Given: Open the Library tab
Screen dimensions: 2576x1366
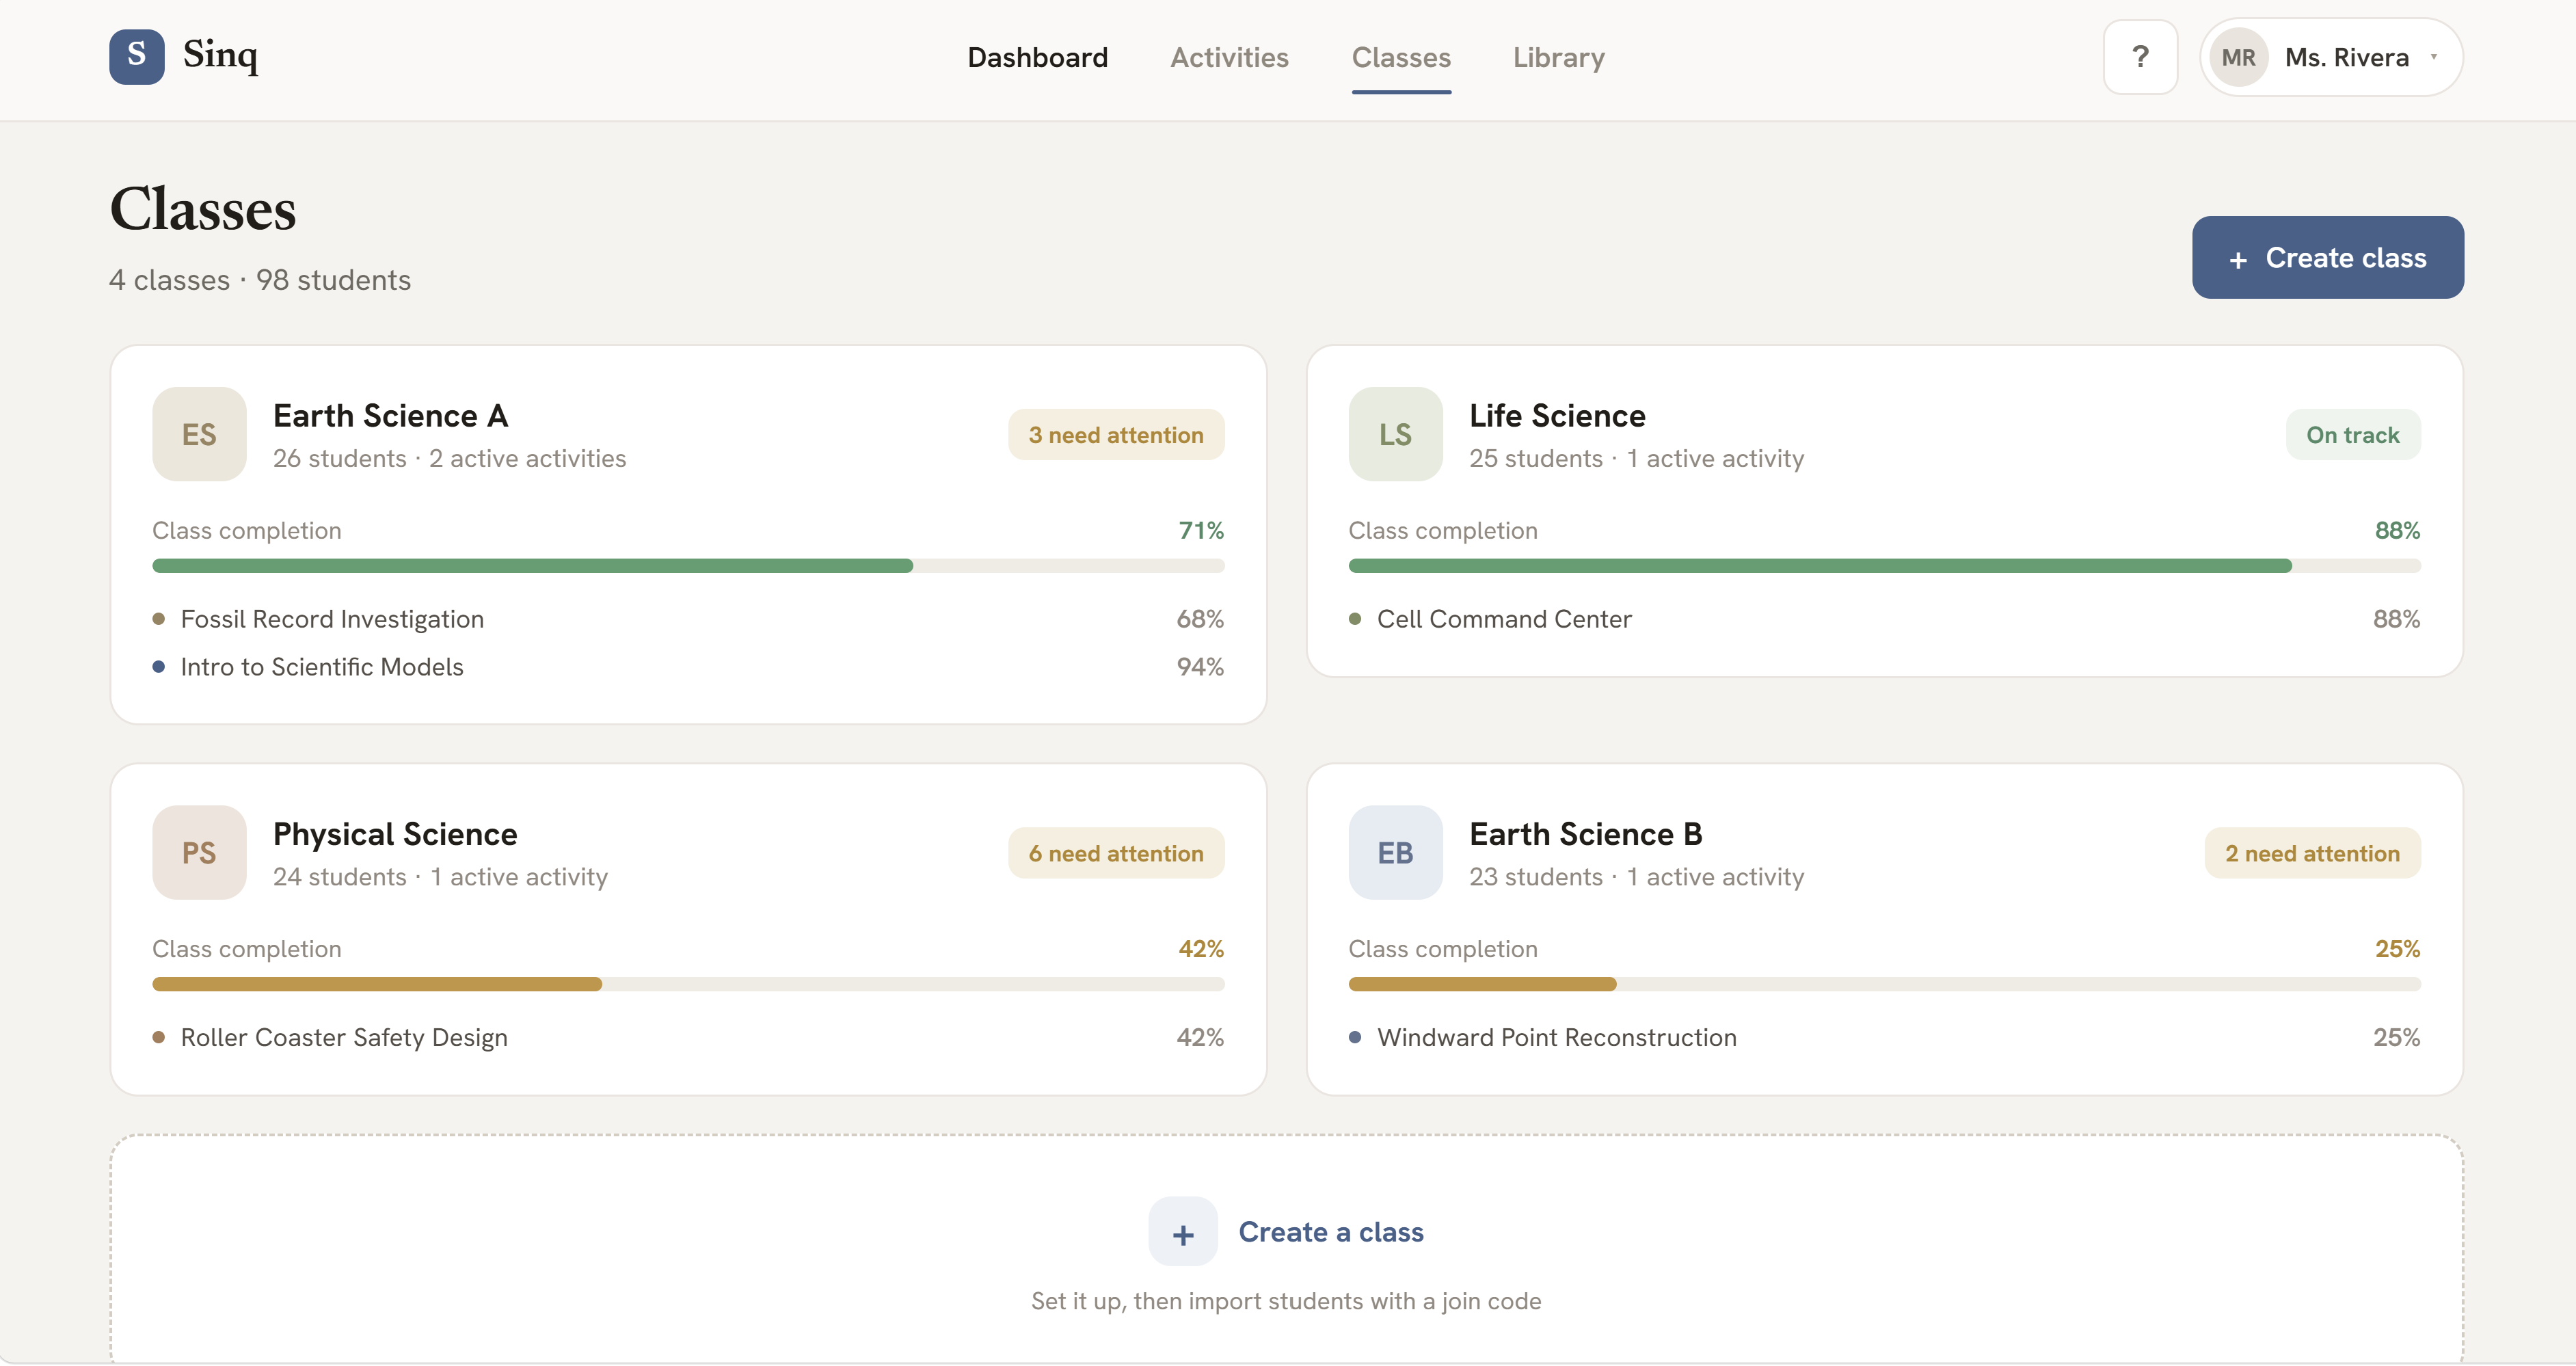Looking at the screenshot, I should (x=1558, y=57).
